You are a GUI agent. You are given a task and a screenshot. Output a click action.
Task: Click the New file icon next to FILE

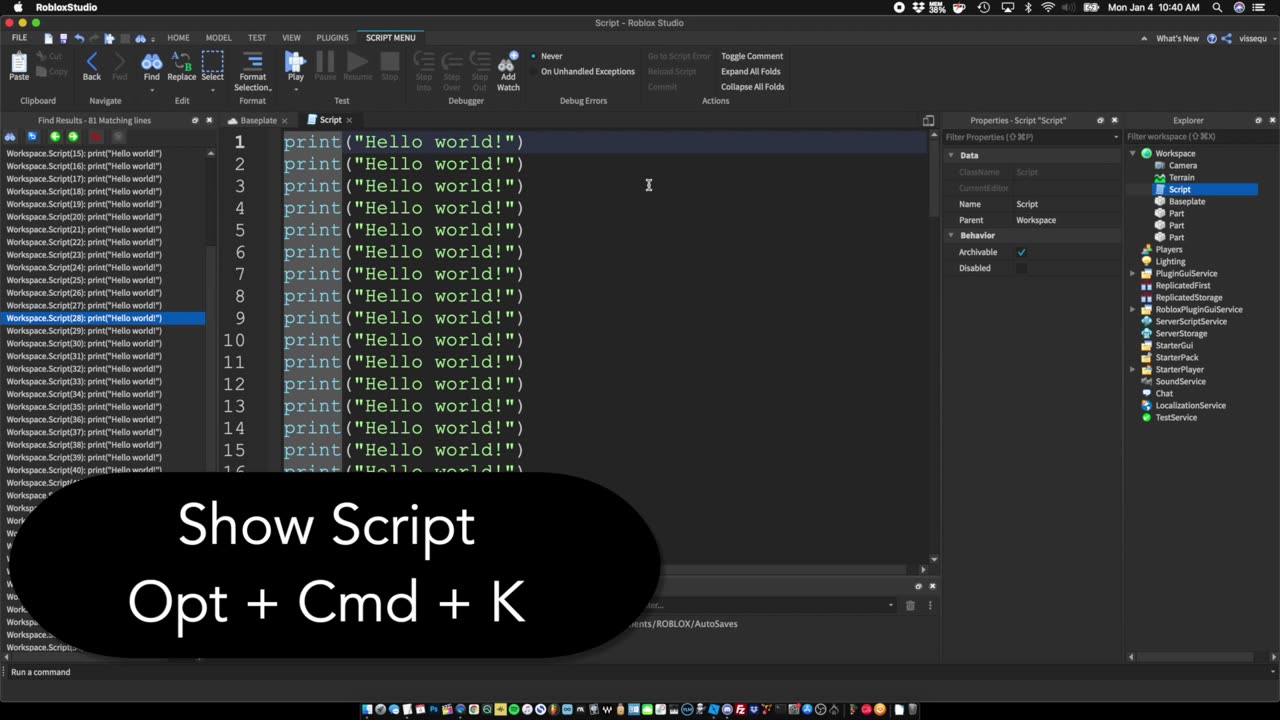[48, 38]
